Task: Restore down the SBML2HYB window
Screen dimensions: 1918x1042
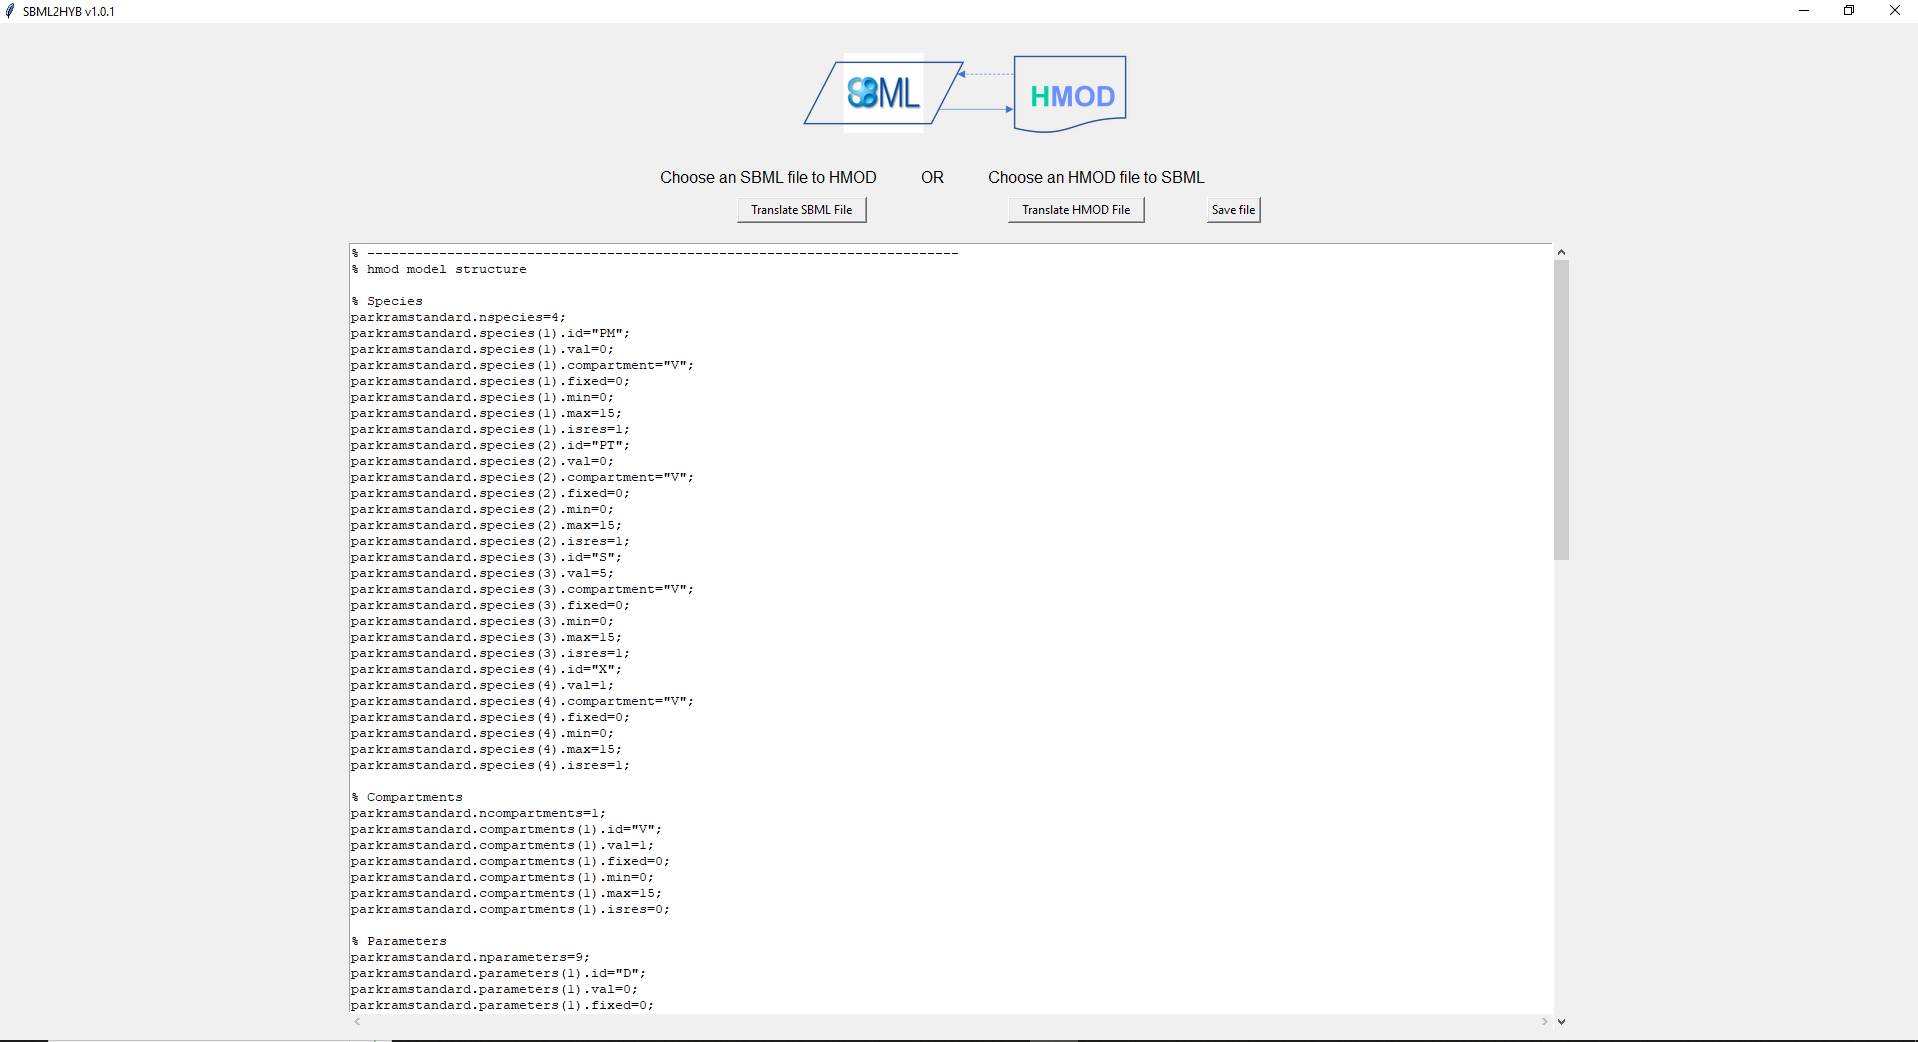Action: (x=1849, y=11)
